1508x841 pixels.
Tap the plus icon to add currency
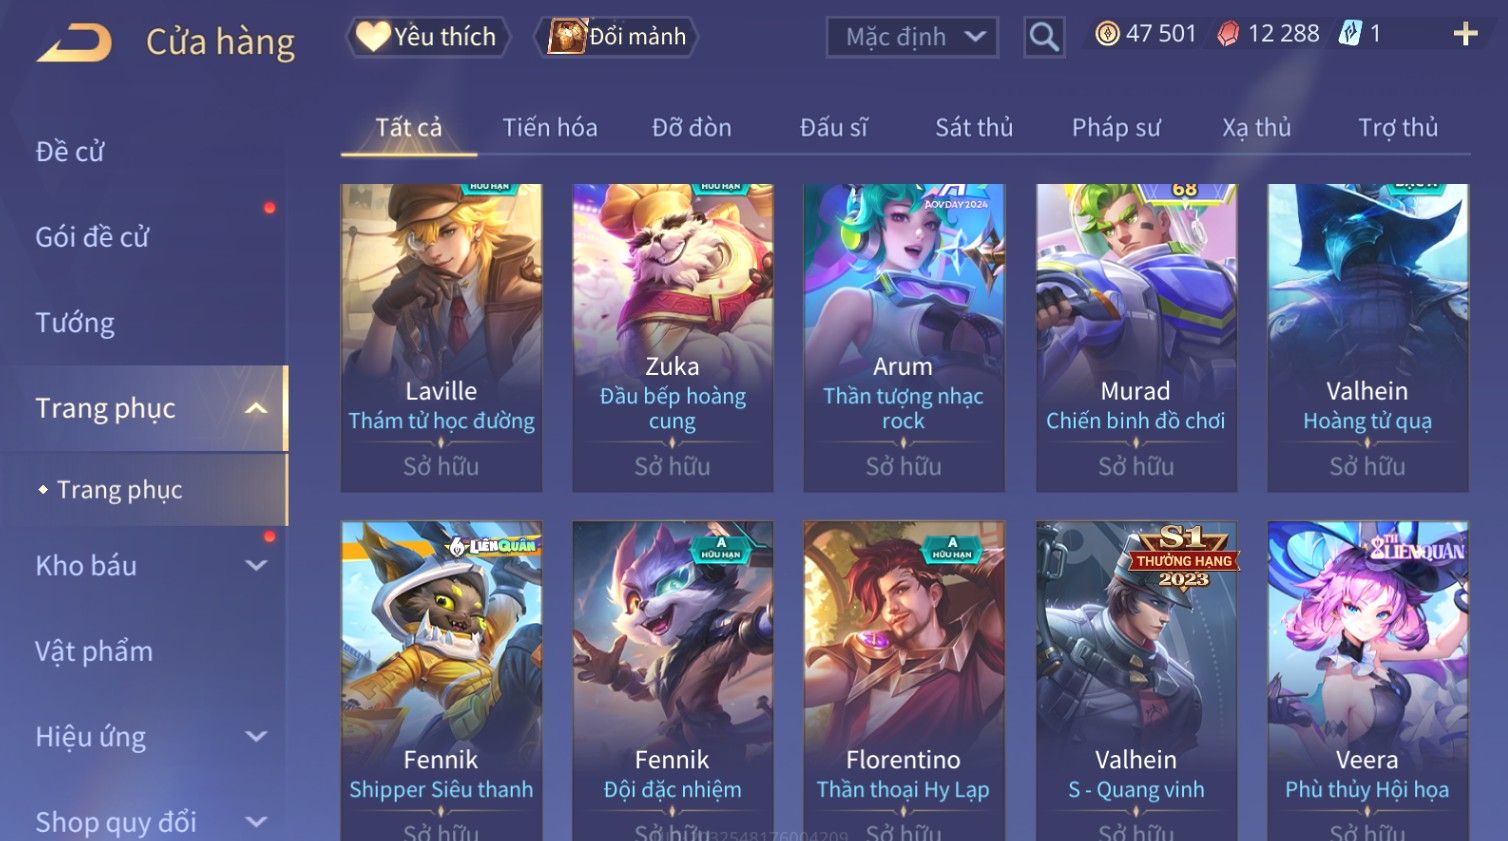[x=1465, y=34]
